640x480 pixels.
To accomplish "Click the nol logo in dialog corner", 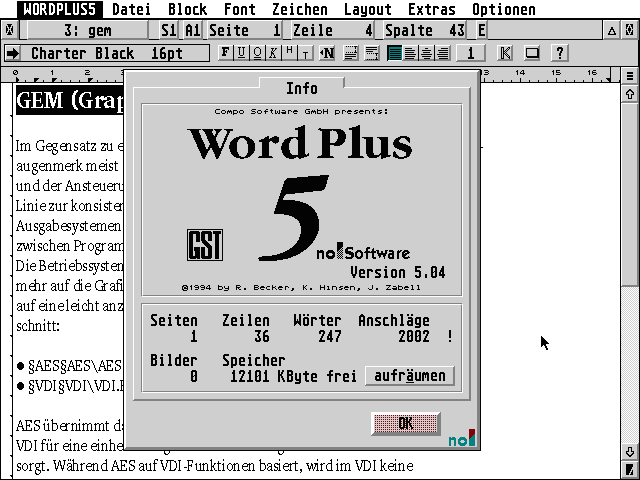I will coord(462,438).
